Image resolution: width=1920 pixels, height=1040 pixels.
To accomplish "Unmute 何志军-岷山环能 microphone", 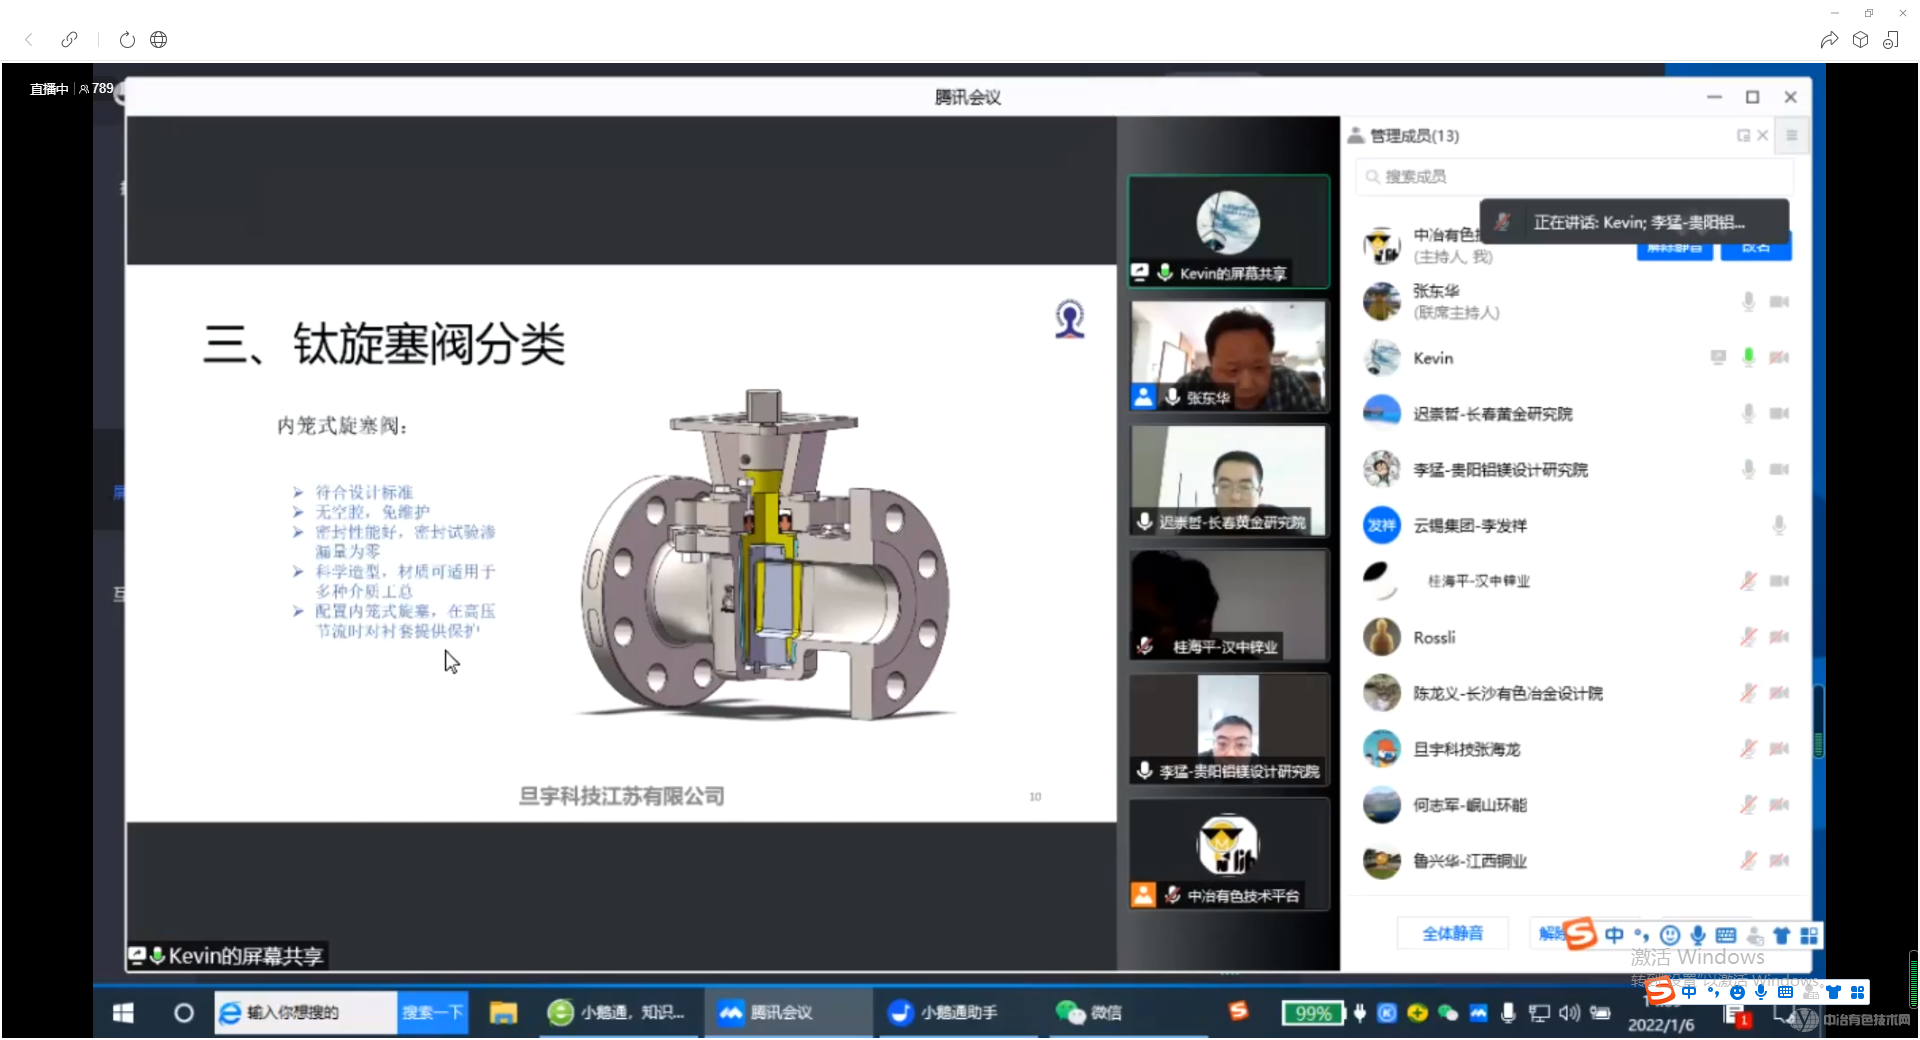I will (1748, 805).
